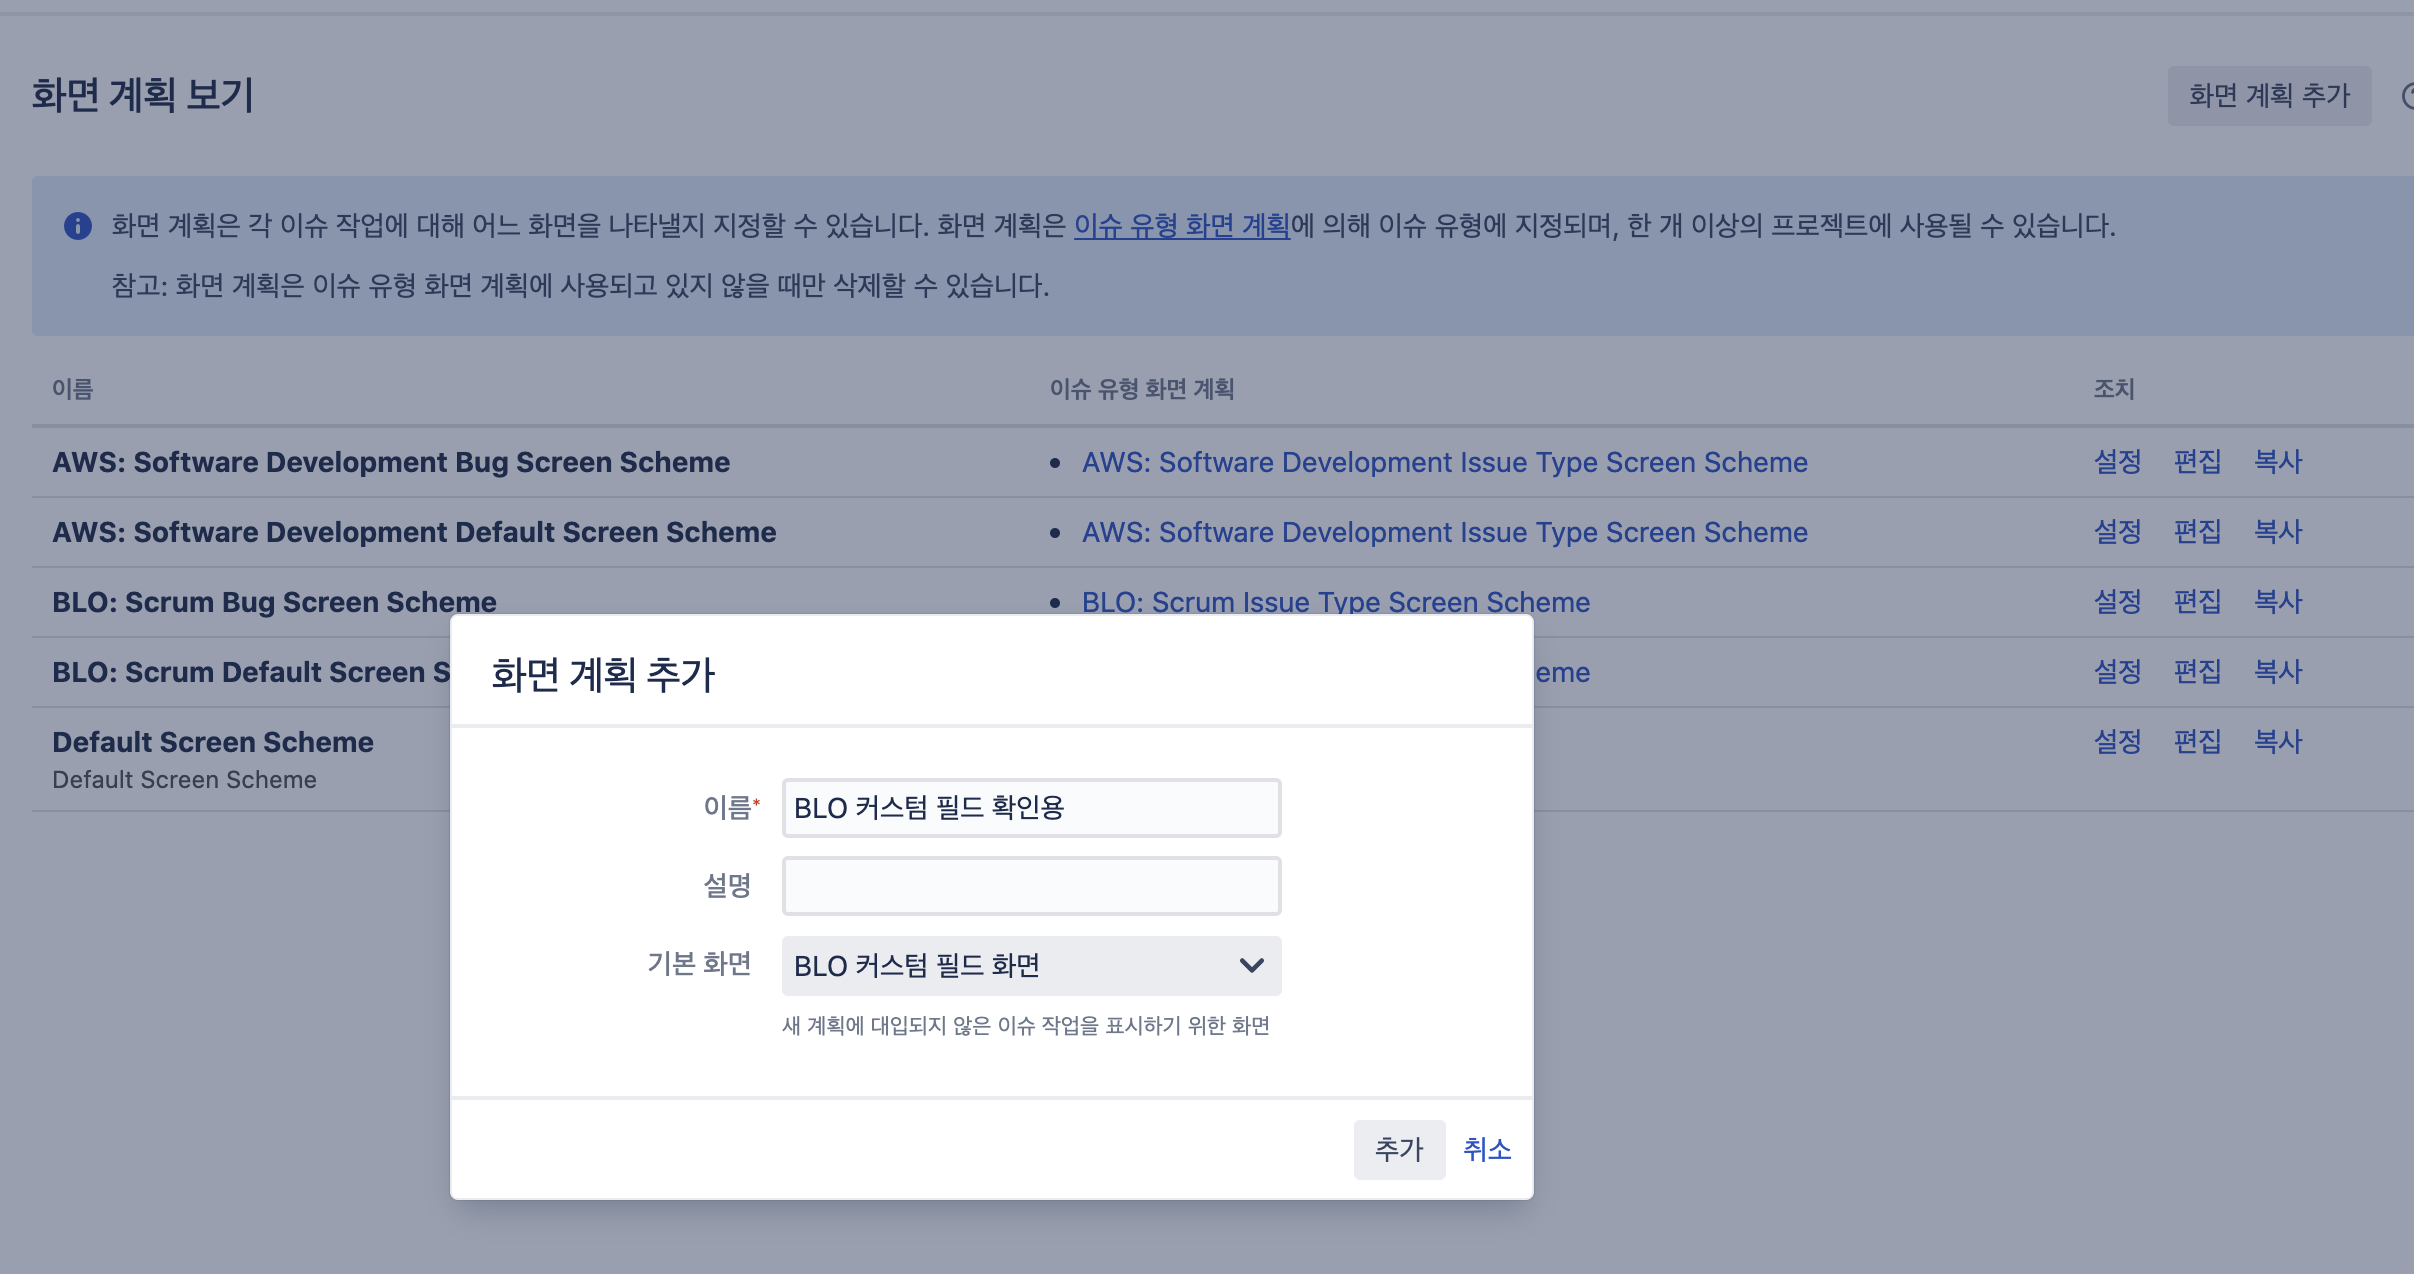Click the help icon beside 화면 계획 추가
The height and width of the screenshot is (1274, 2414).
[2408, 96]
